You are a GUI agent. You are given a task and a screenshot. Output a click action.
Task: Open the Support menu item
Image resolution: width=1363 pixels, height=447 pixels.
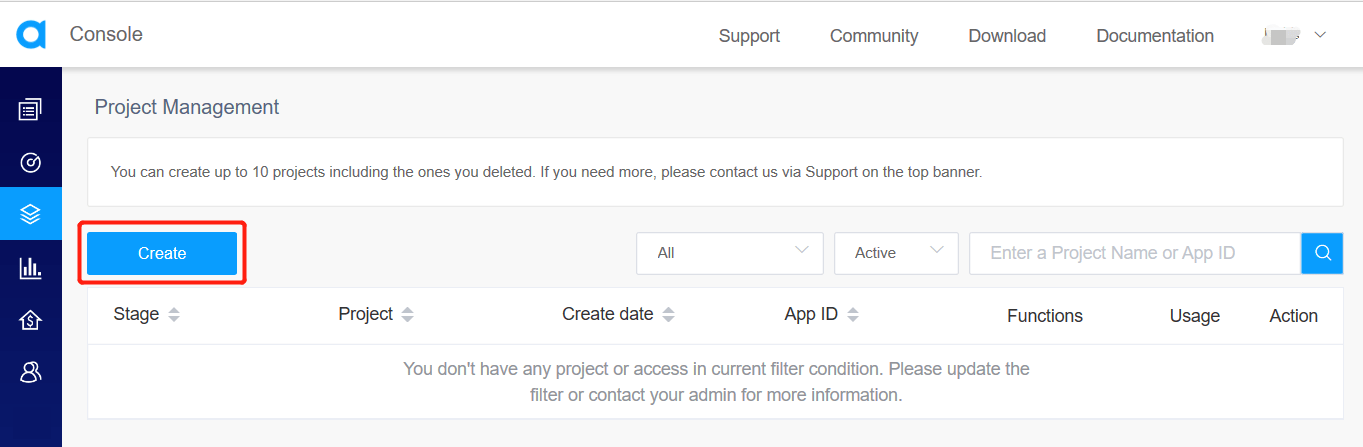[749, 36]
